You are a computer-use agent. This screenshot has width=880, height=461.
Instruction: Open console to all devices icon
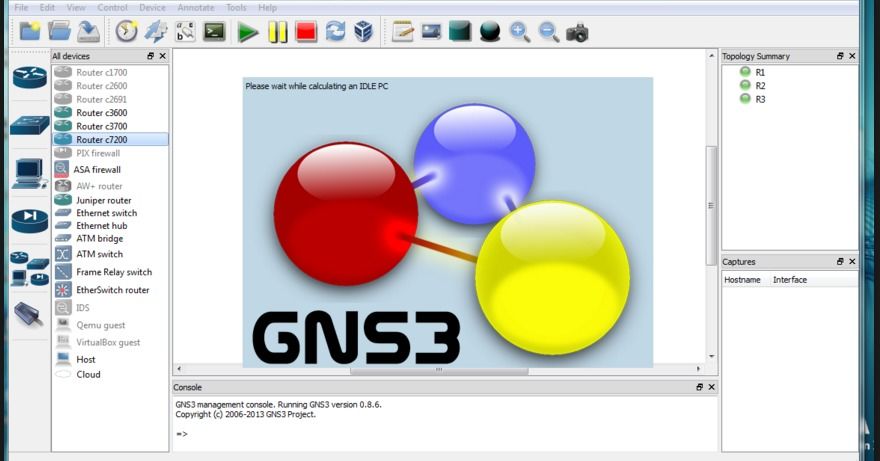click(214, 32)
